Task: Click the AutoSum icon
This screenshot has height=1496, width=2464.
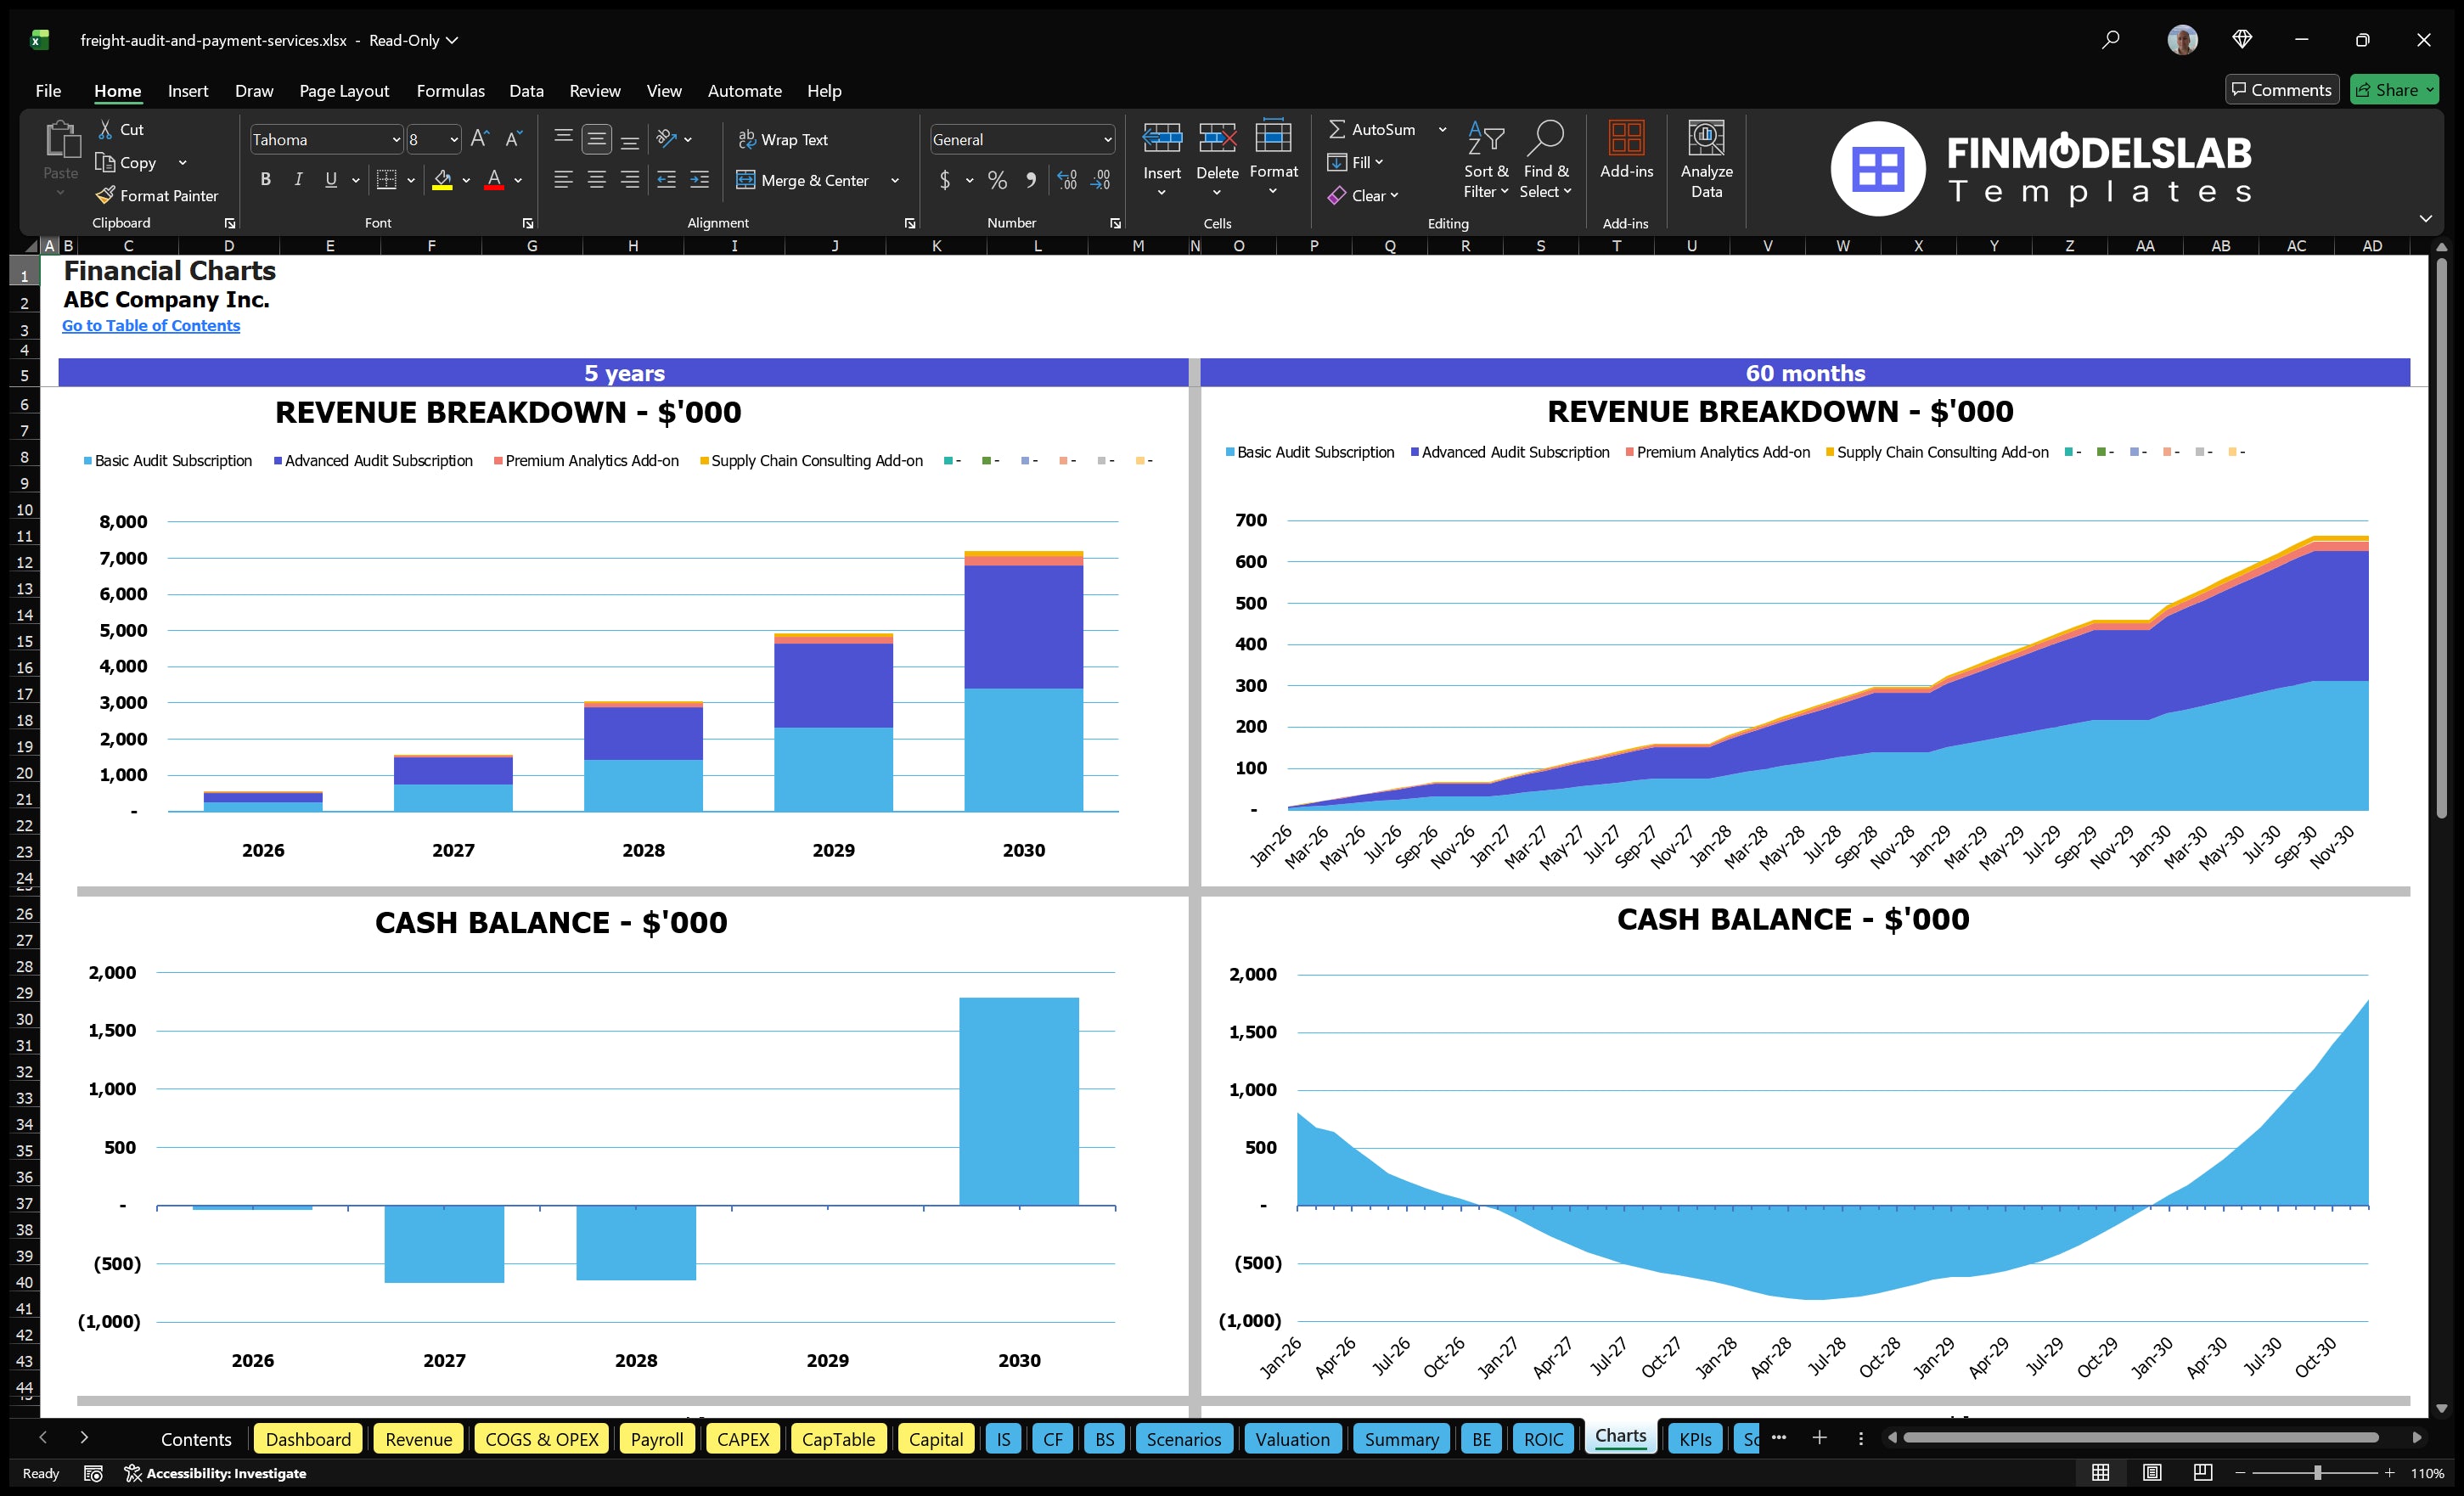Action: point(1340,129)
